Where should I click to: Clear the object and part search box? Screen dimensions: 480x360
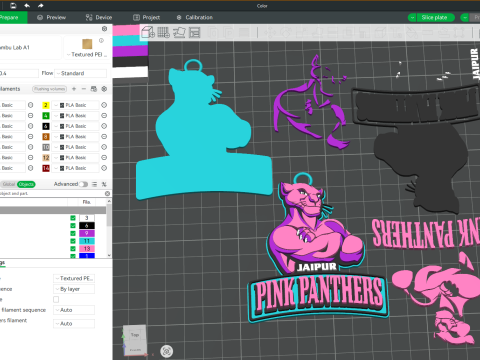coord(107,193)
